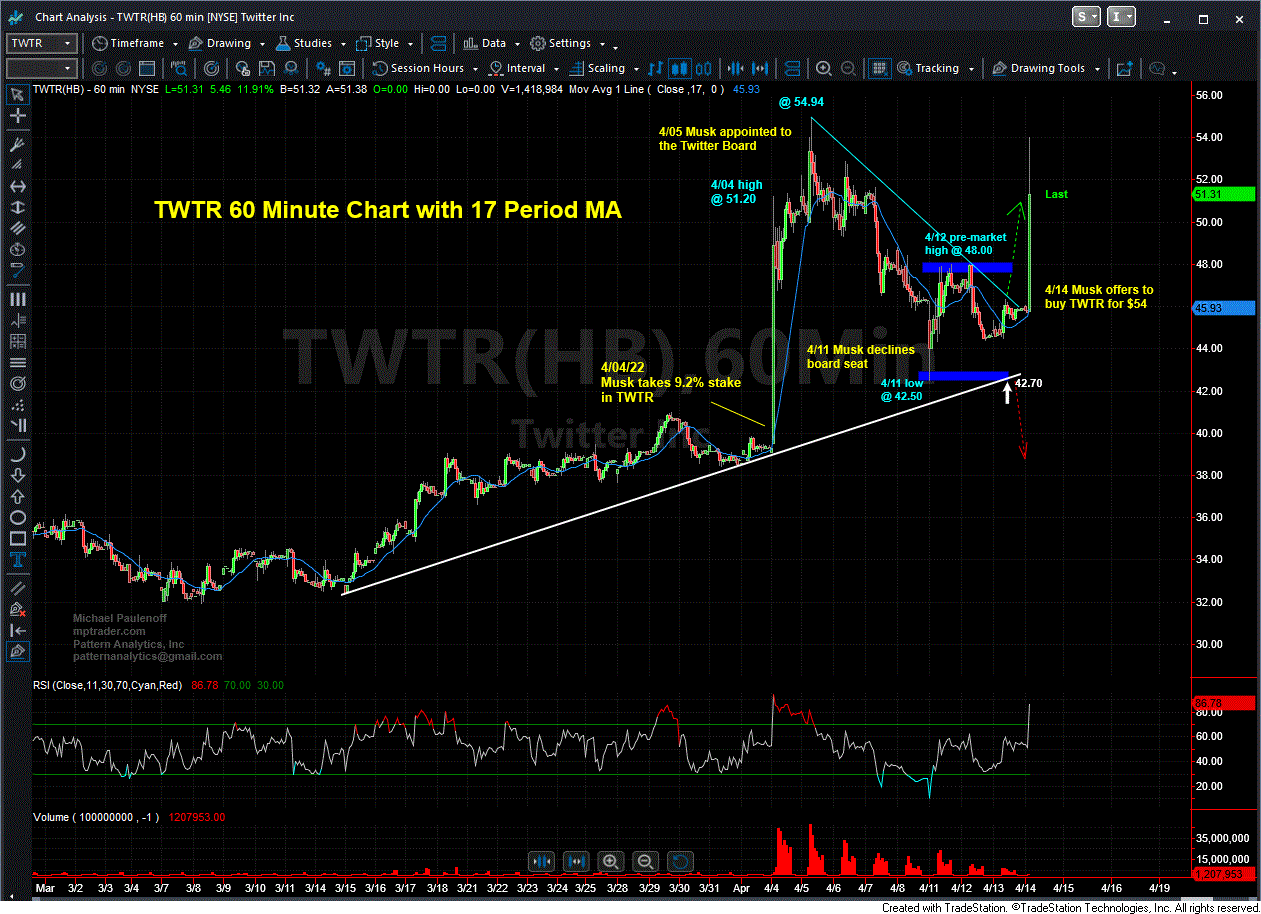This screenshot has width=1261, height=914.
Task: Expand the Drawing Tools dropdown arrow
Action: pos(1098,69)
